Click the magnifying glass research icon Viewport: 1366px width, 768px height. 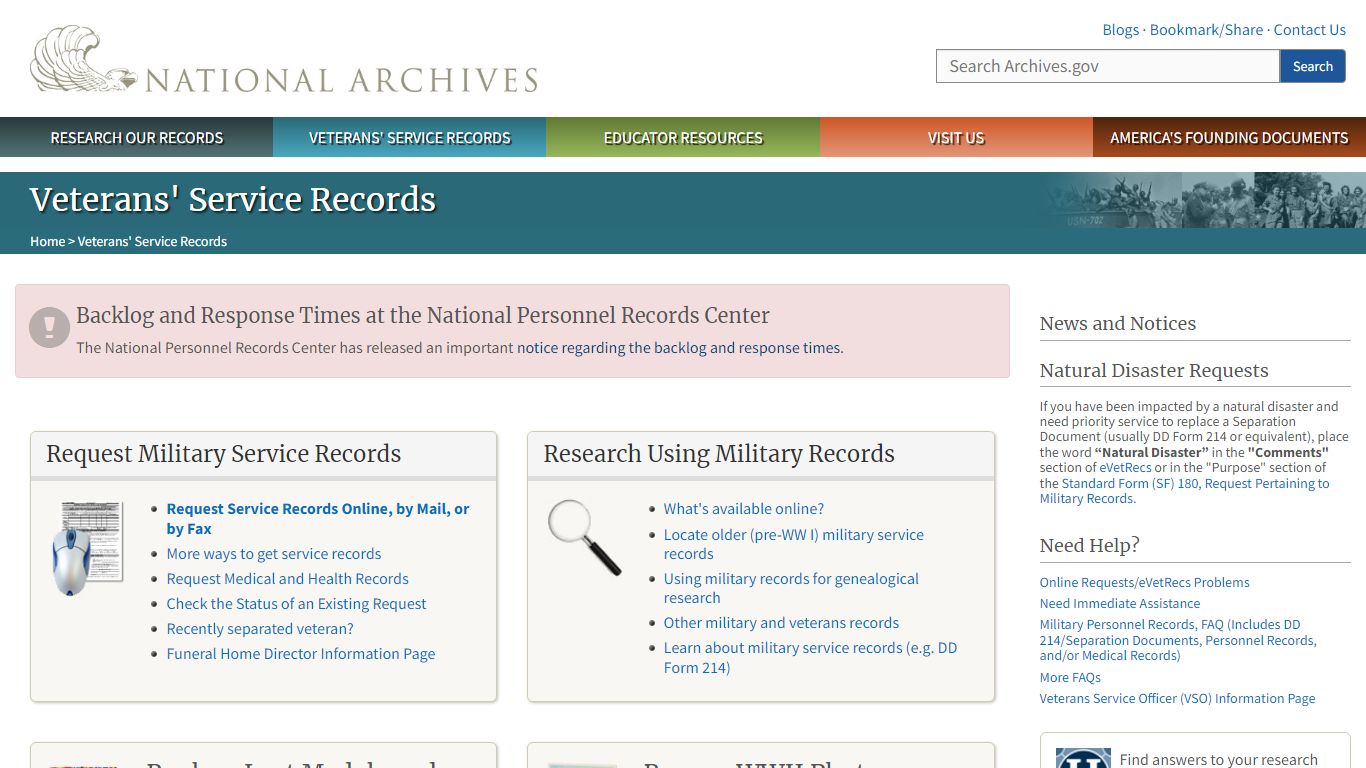[x=585, y=537]
